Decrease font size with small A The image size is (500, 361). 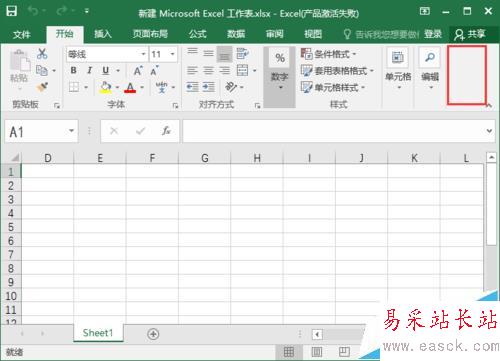tap(154, 71)
